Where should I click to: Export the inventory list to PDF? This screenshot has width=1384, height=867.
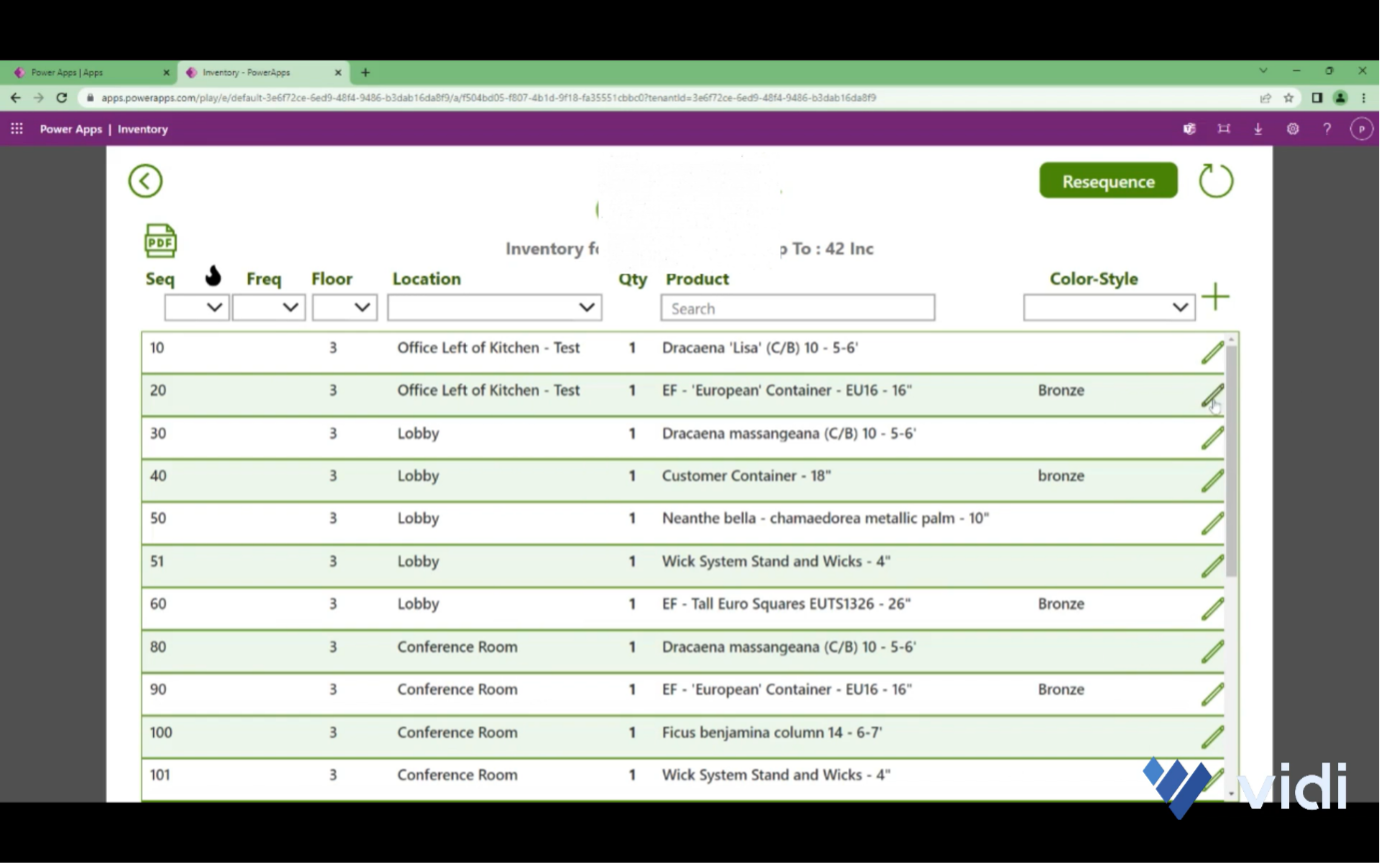tap(159, 240)
